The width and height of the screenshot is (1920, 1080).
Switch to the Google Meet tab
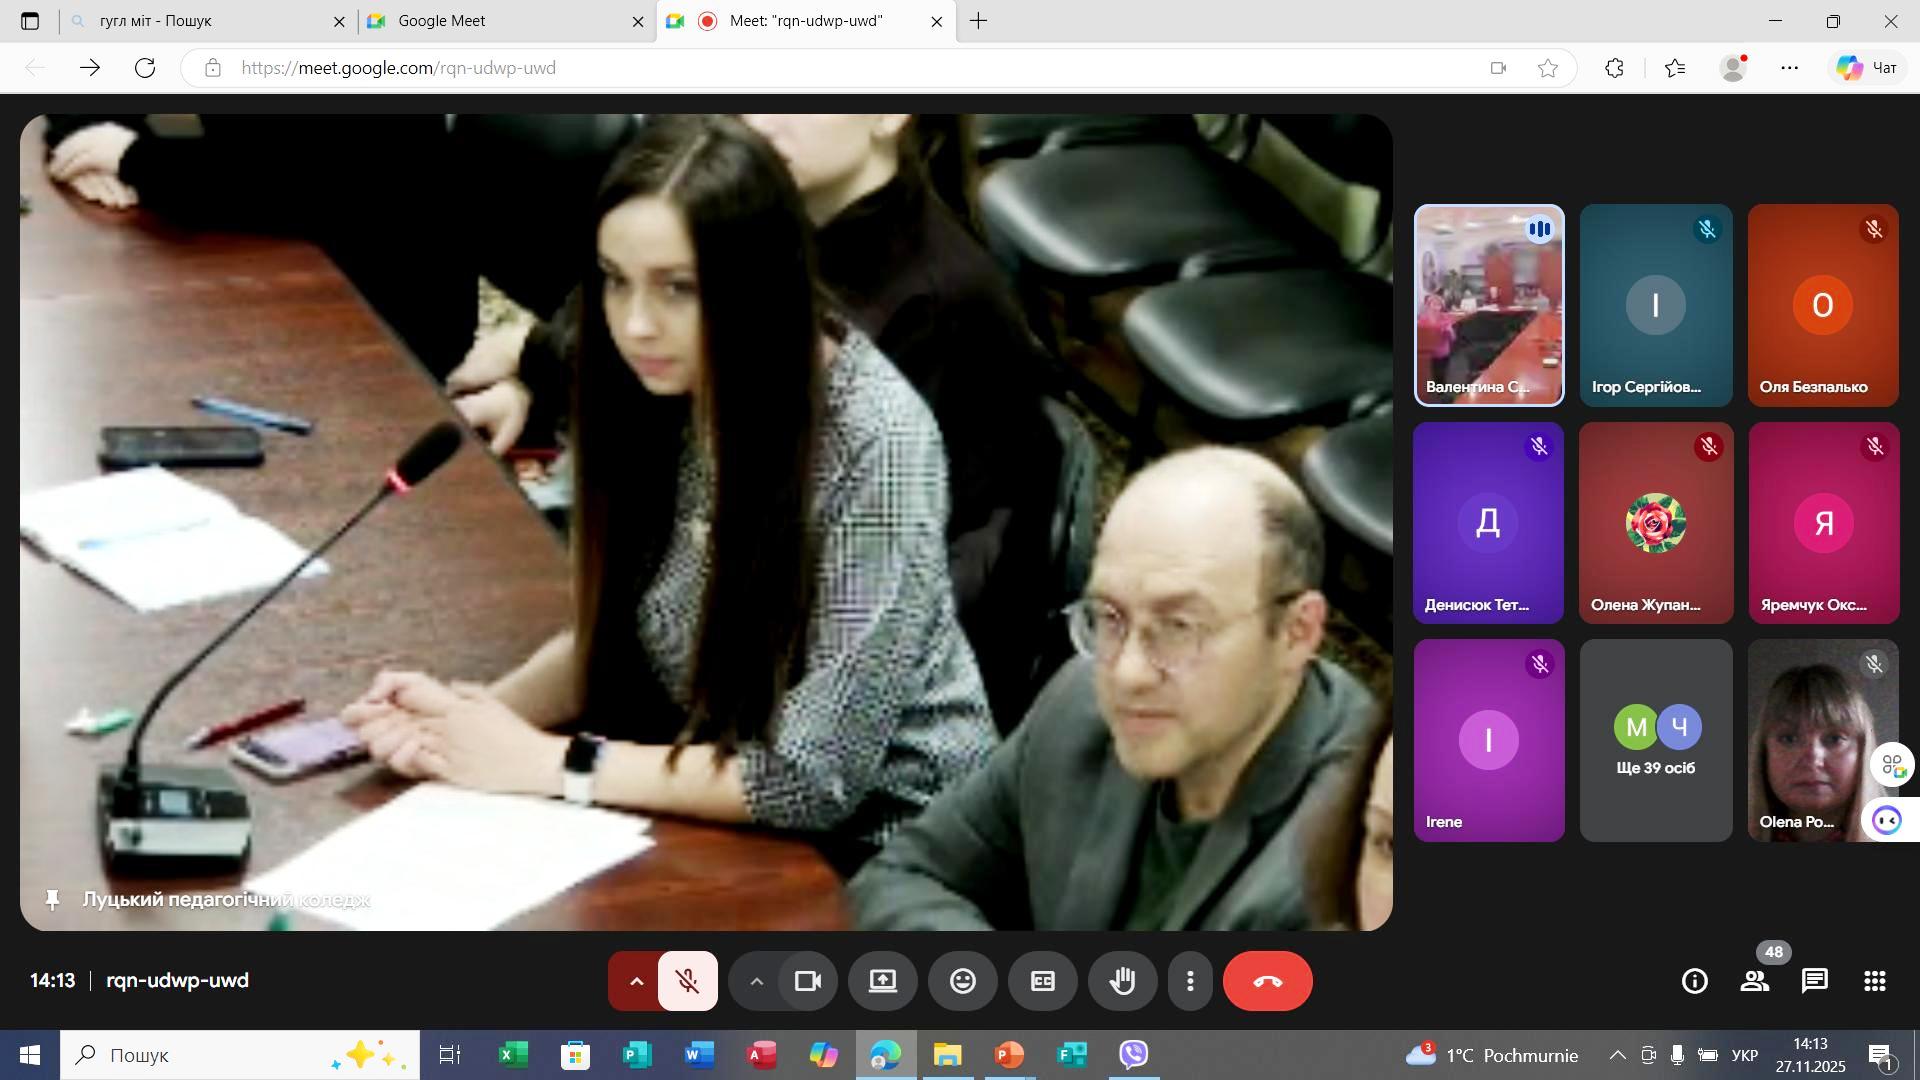click(500, 21)
